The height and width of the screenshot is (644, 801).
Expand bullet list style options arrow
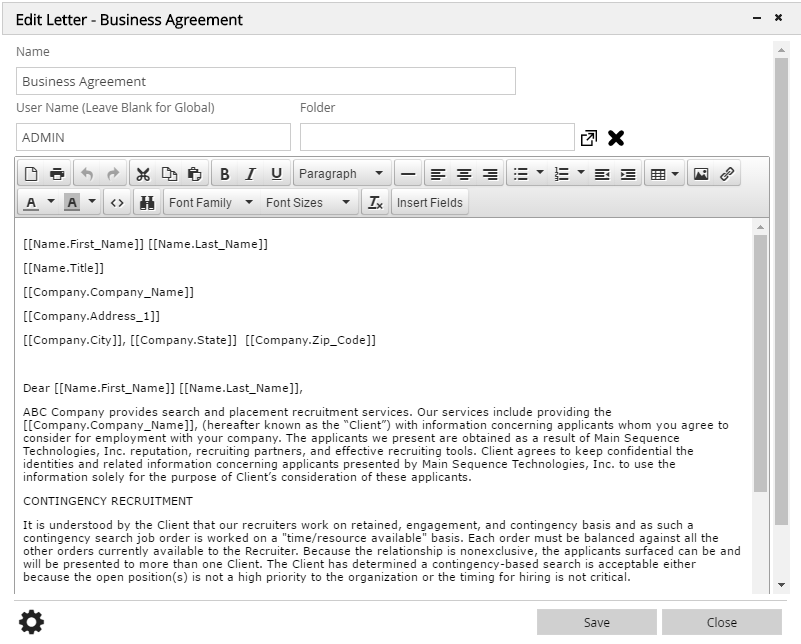pos(540,173)
